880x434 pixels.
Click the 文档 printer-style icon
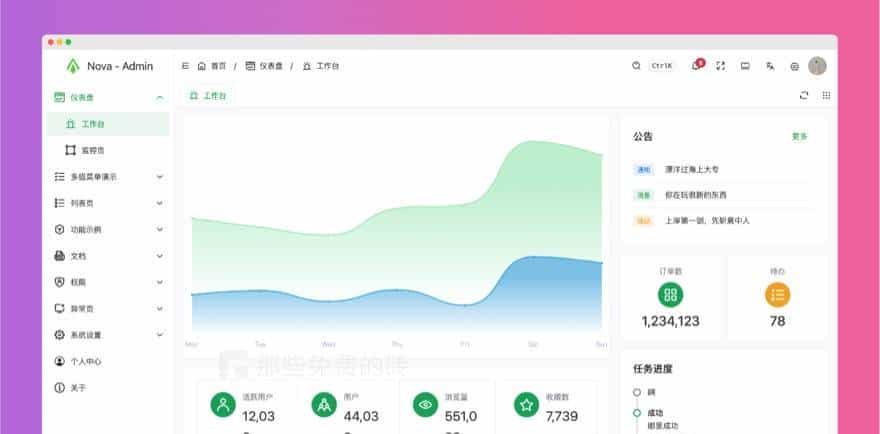(x=59, y=255)
